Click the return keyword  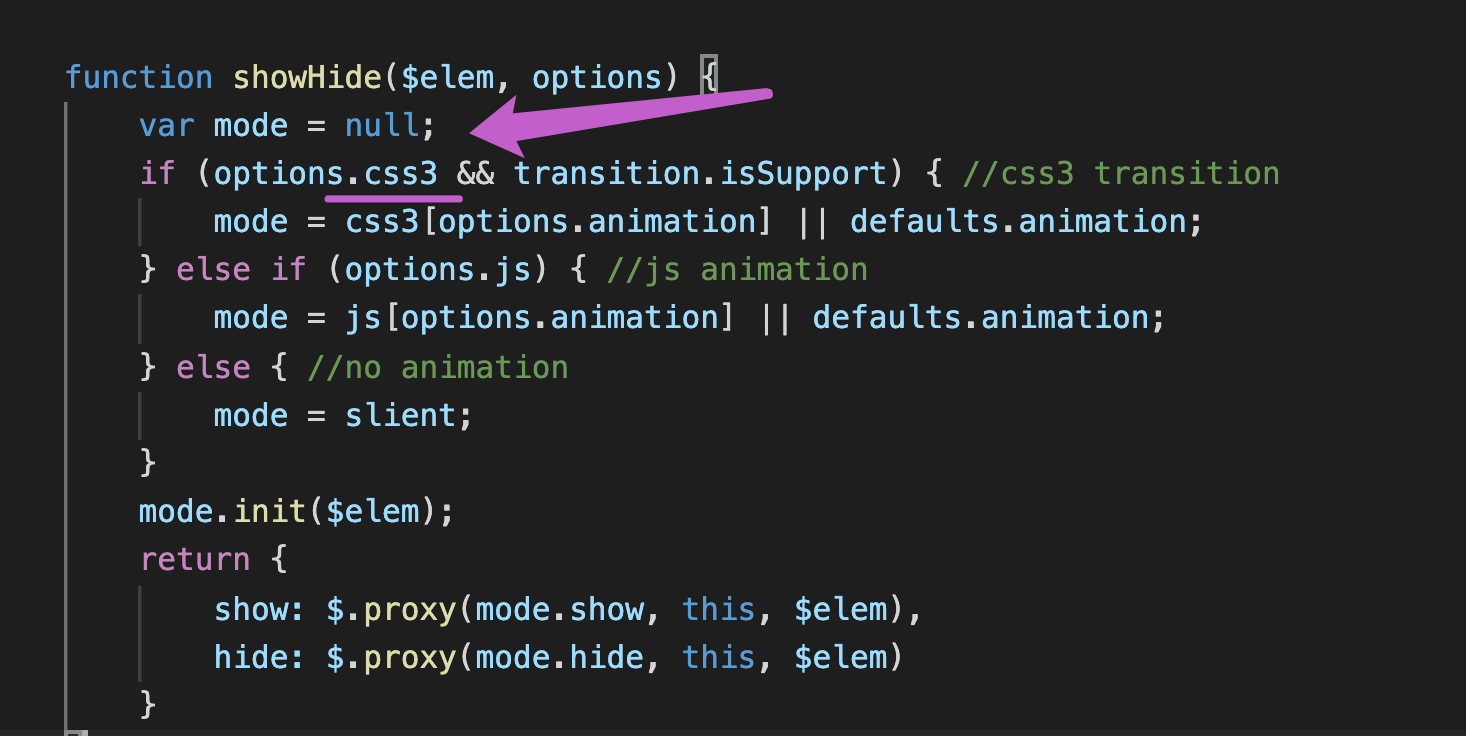pos(195,560)
